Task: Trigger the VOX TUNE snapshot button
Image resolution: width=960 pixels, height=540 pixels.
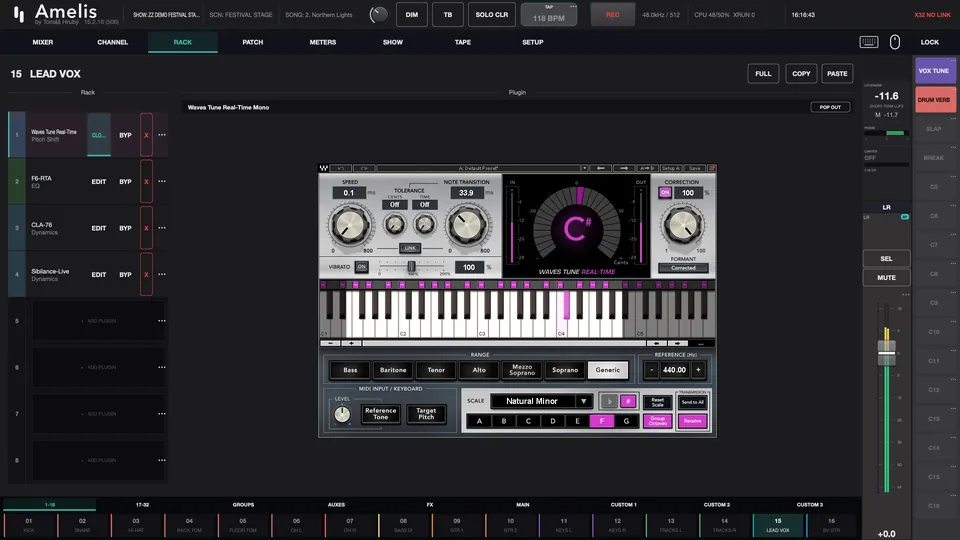Action: 934,71
